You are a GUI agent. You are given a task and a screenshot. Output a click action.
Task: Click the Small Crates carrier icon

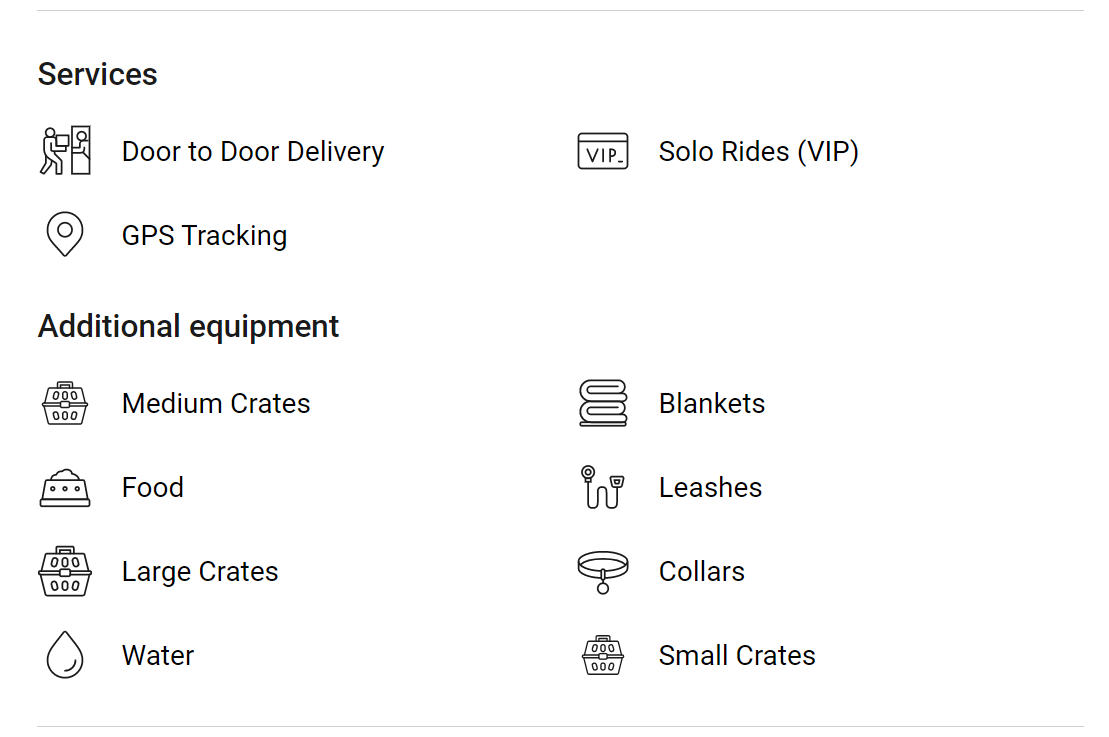click(x=603, y=655)
